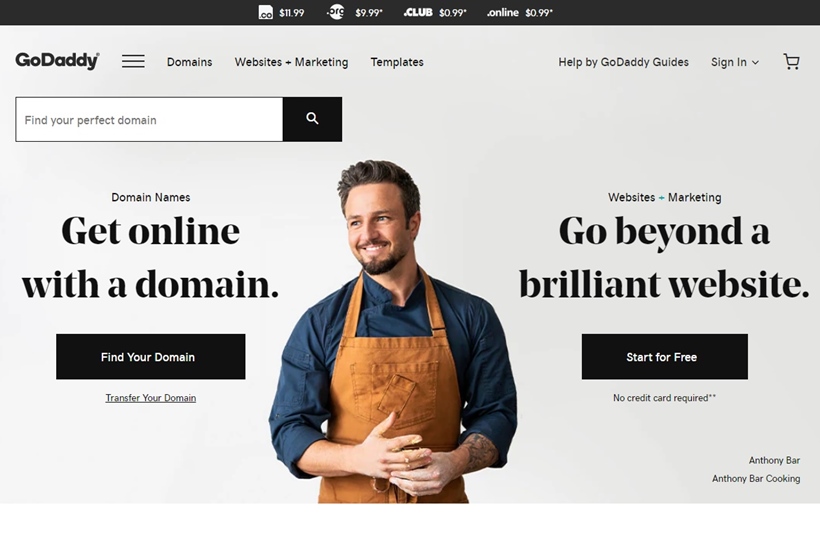820x548 pixels.
Task: Select the .CLUB domain logo
Action: 418,12
